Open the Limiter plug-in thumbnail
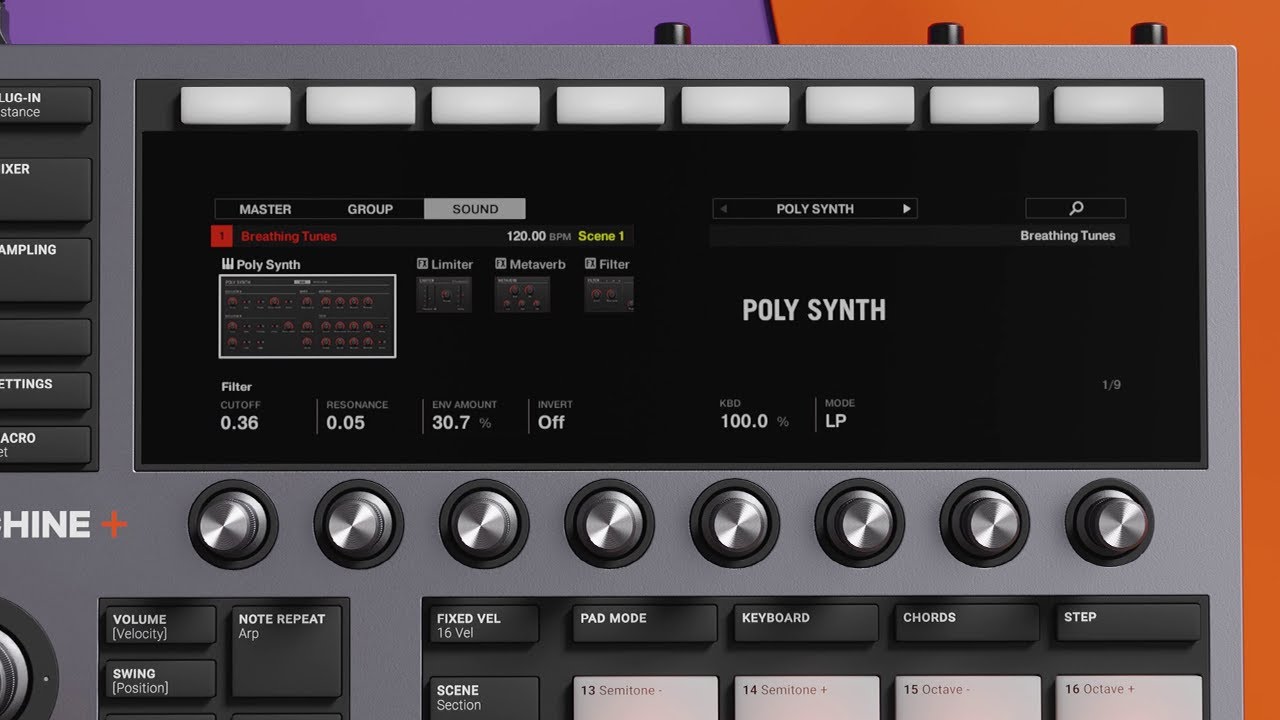 pyautogui.click(x=444, y=294)
